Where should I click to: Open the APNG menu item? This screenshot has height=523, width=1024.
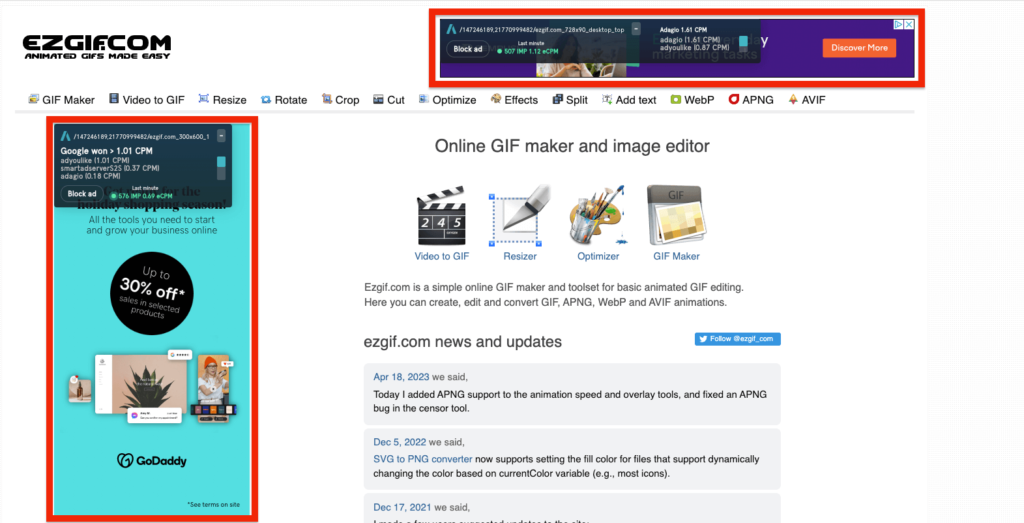tap(751, 100)
